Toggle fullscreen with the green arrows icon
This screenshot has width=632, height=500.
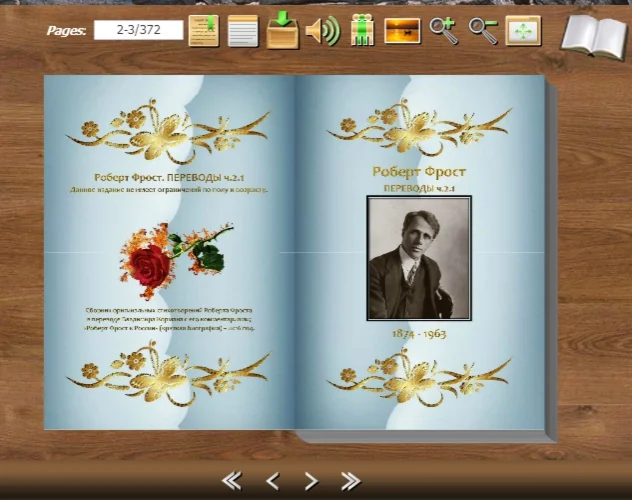point(523,31)
